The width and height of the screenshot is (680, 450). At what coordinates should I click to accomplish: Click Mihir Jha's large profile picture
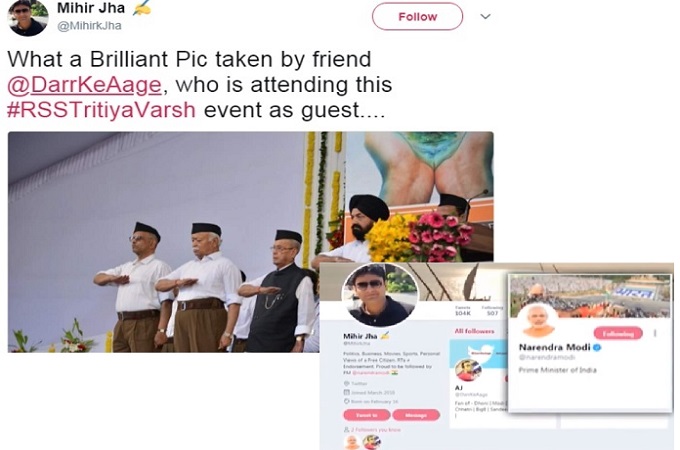coord(380,295)
